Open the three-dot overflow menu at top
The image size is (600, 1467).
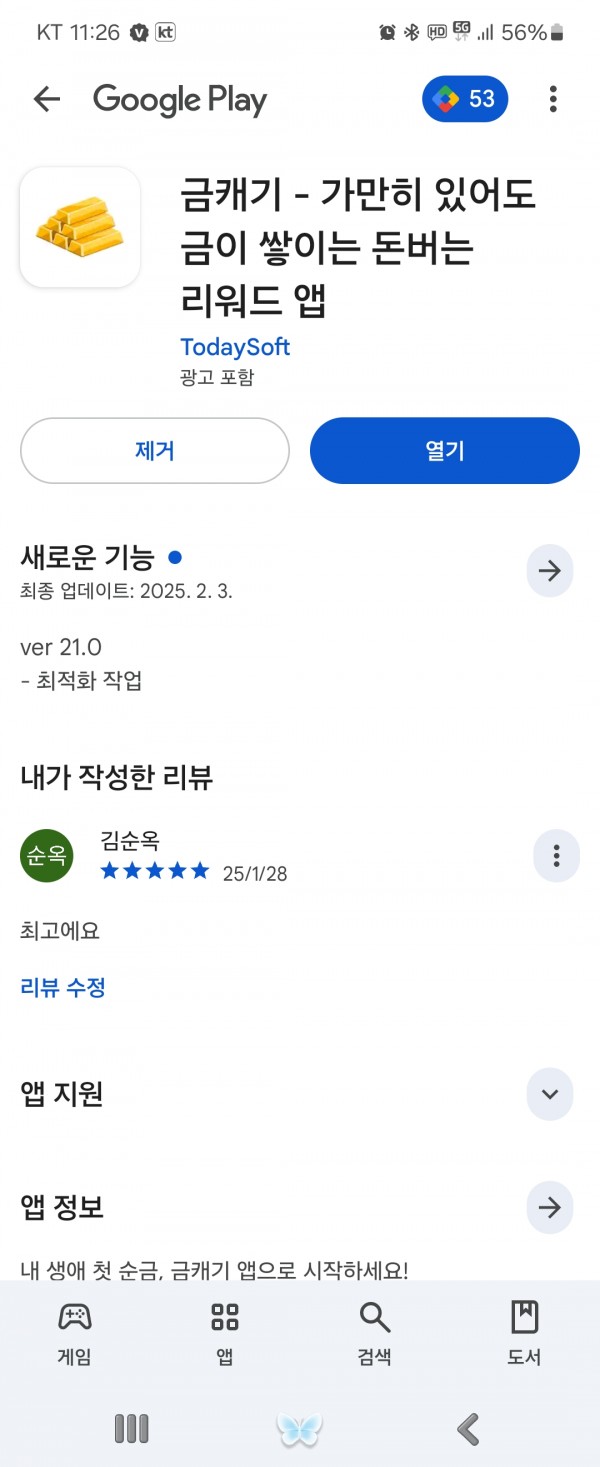pyautogui.click(x=553, y=99)
